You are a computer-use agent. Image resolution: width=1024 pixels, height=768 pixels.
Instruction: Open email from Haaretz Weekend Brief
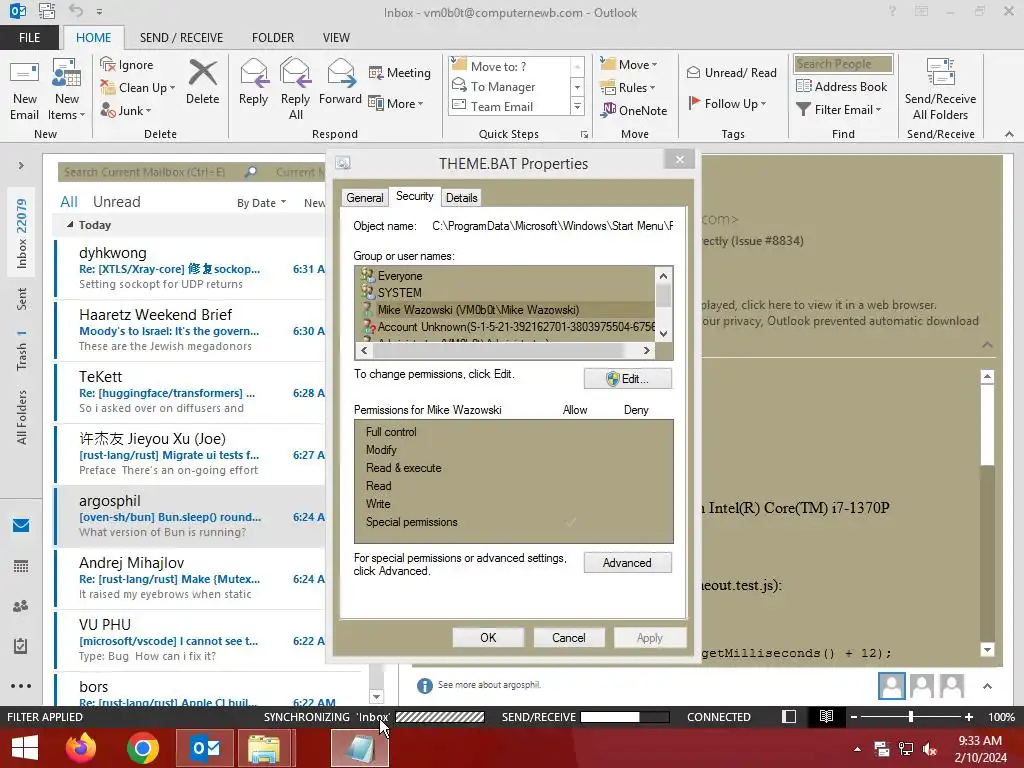point(190,330)
